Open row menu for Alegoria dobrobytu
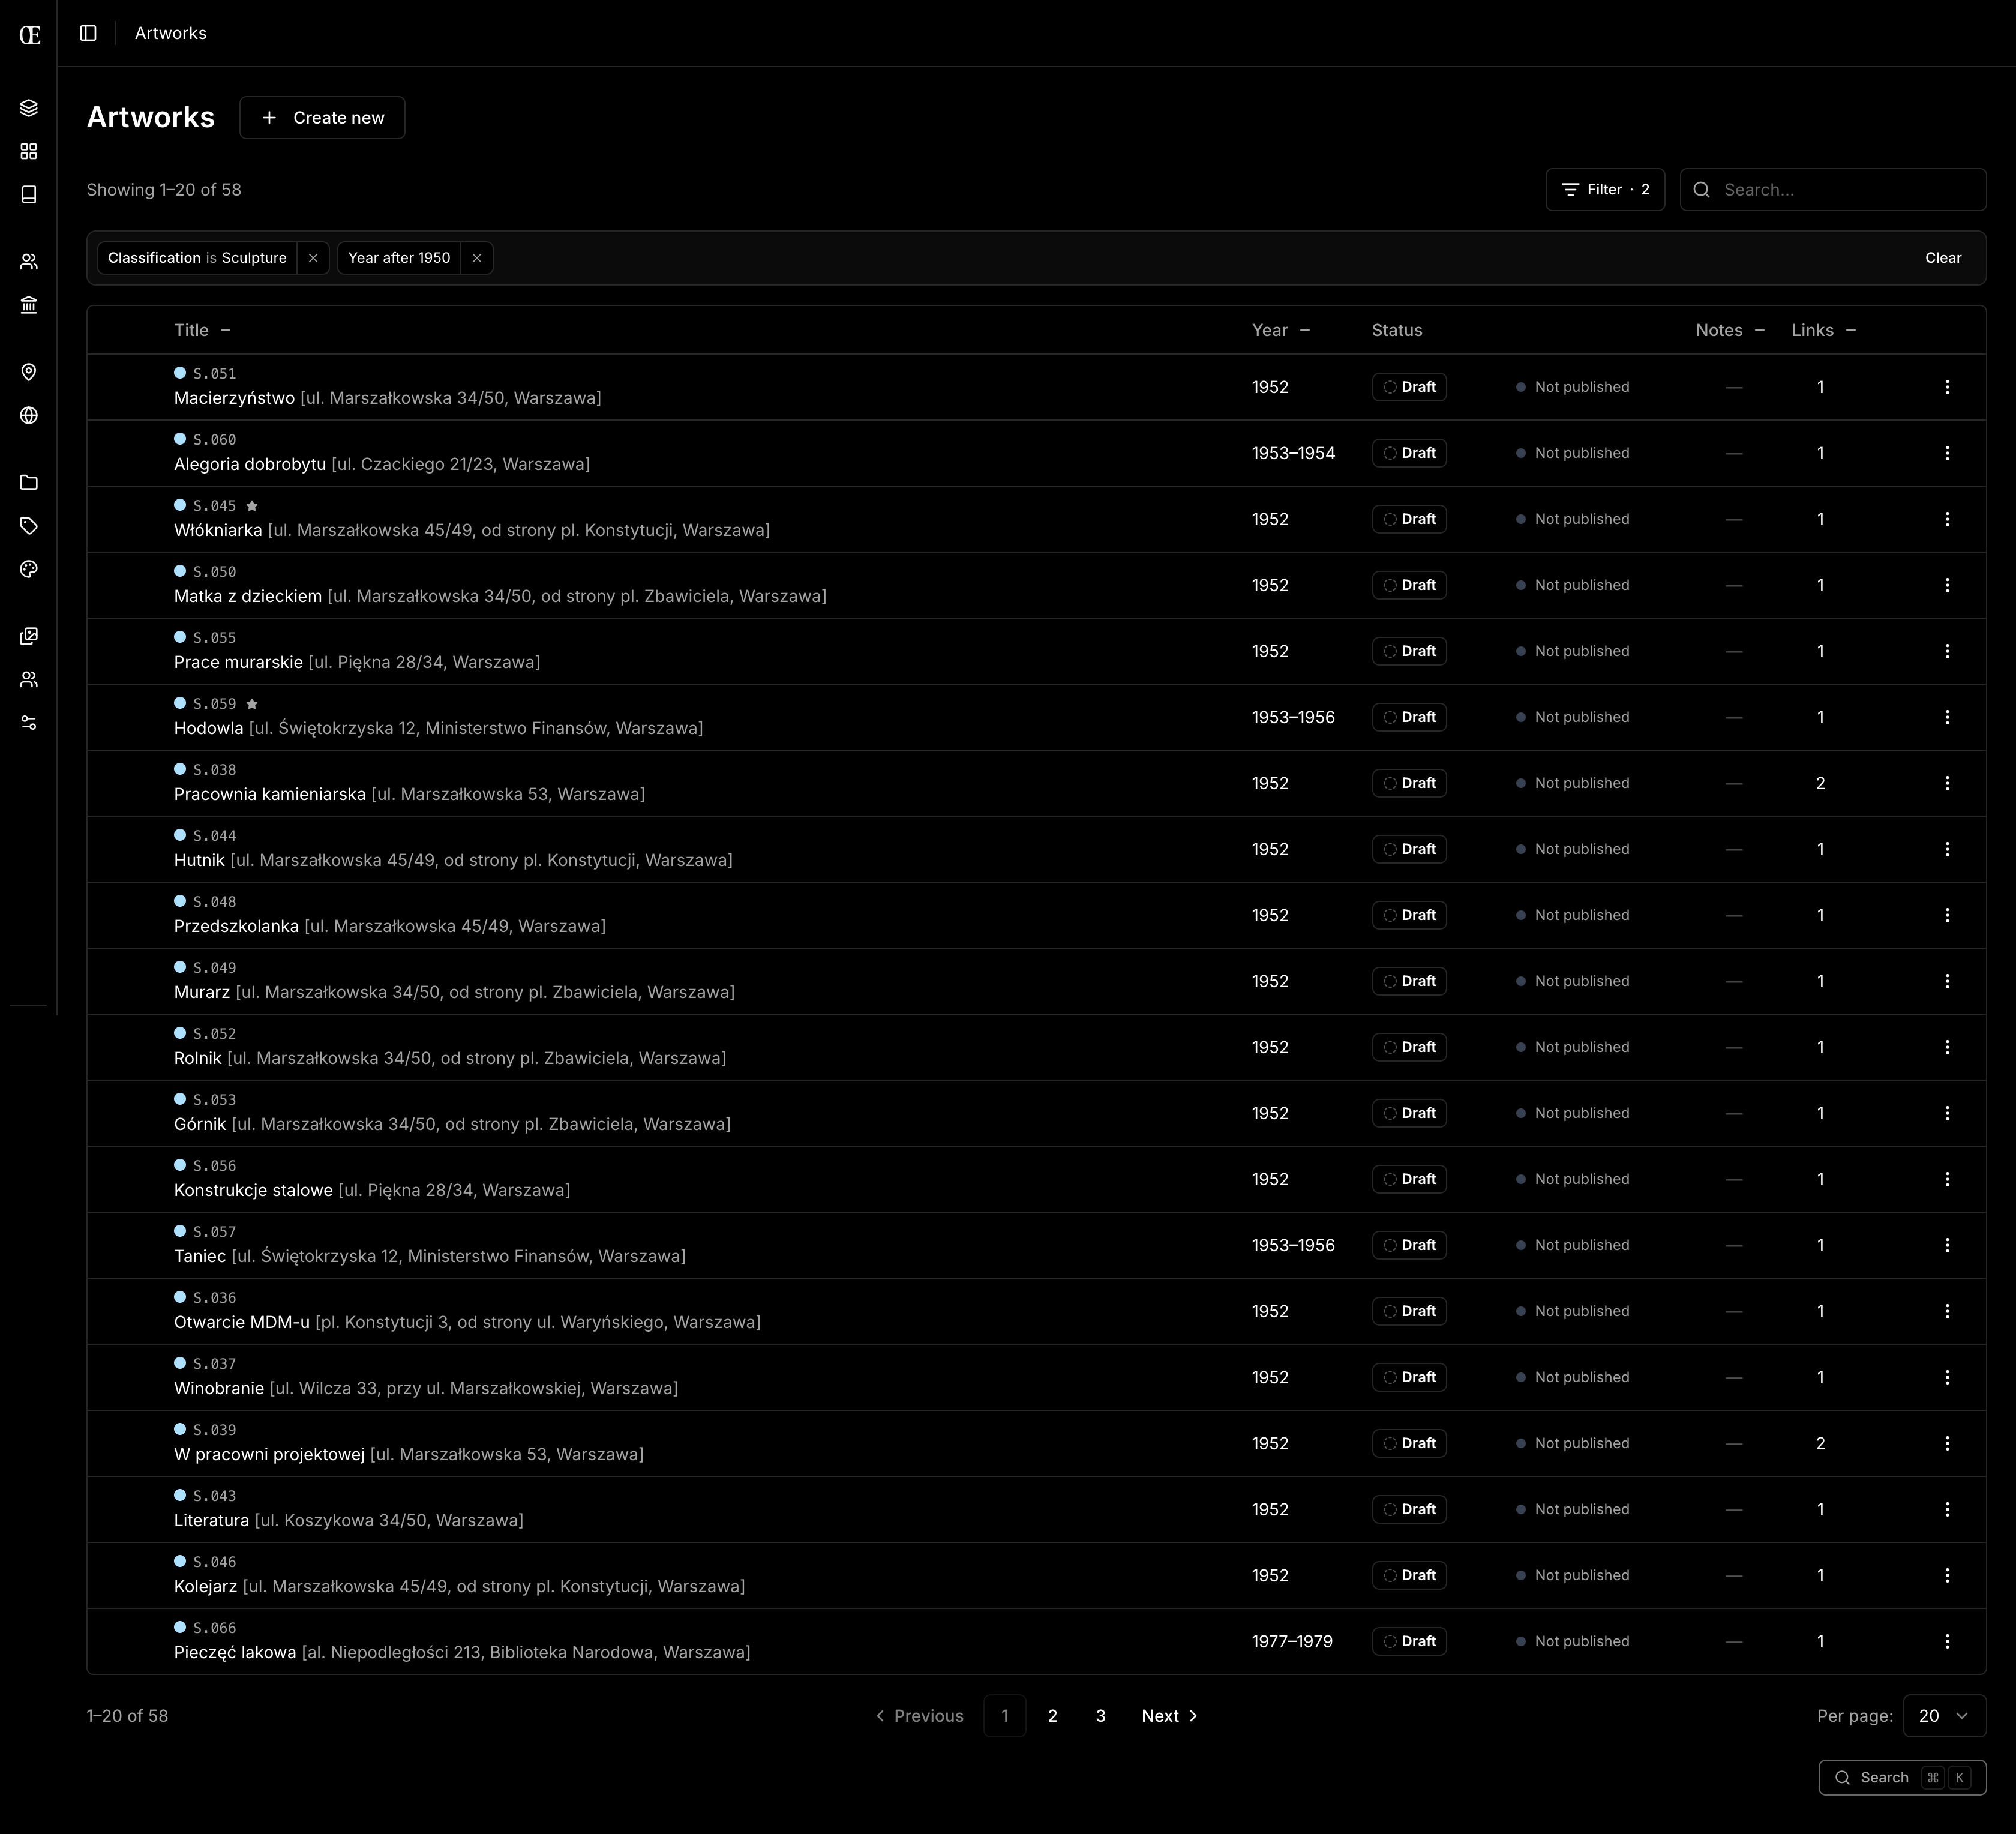The width and height of the screenshot is (2016, 1834). click(x=1947, y=453)
